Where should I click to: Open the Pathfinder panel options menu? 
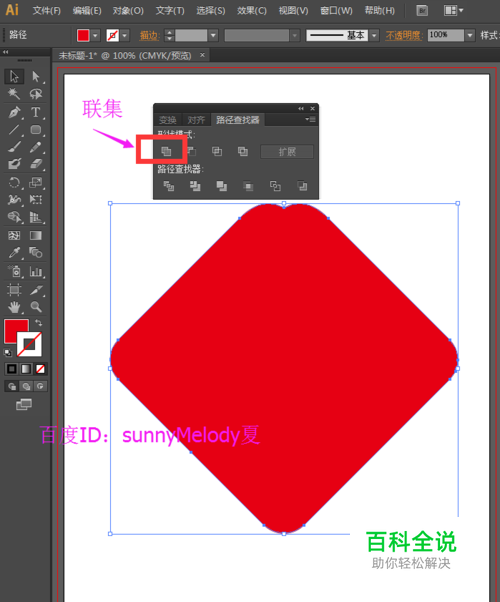311,119
